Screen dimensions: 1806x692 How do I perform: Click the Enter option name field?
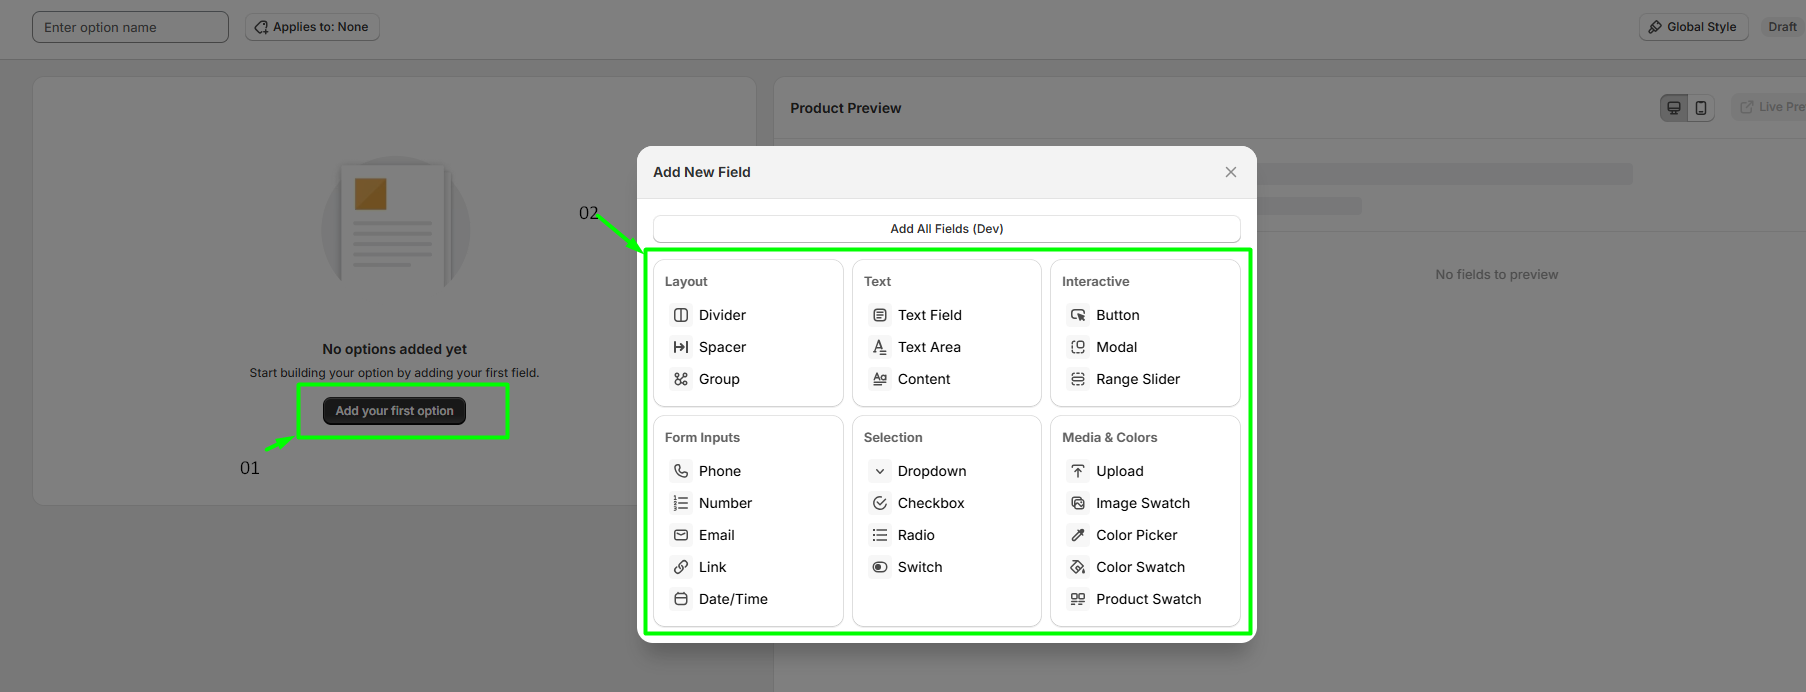(130, 27)
